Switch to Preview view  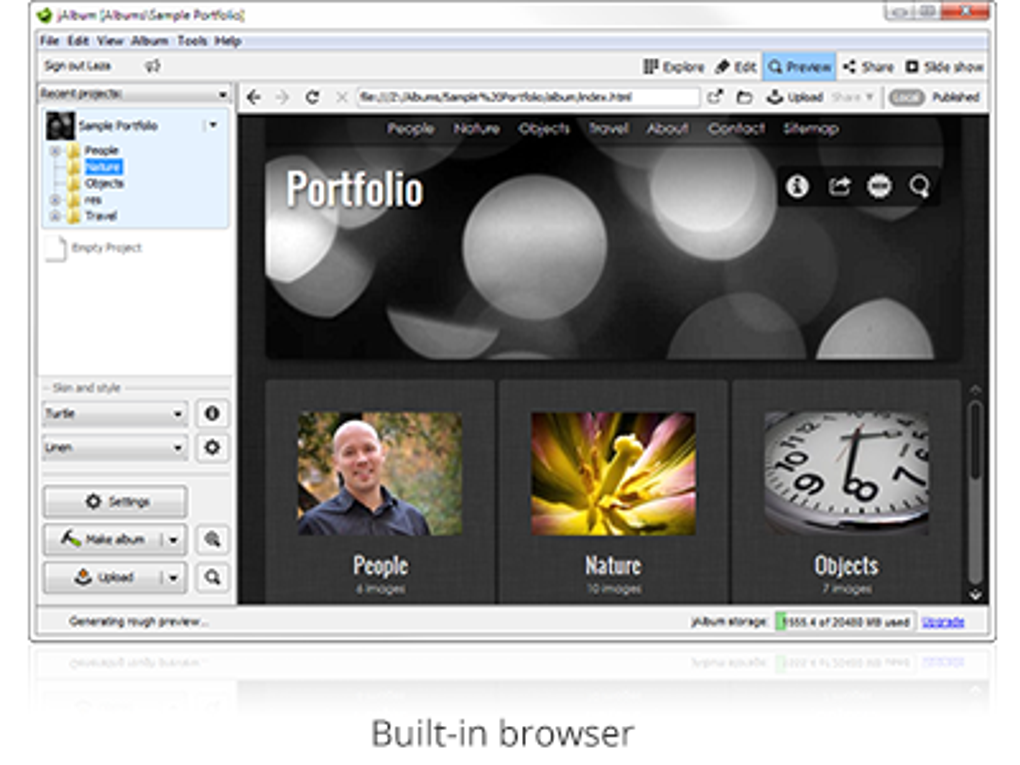point(799,66)
